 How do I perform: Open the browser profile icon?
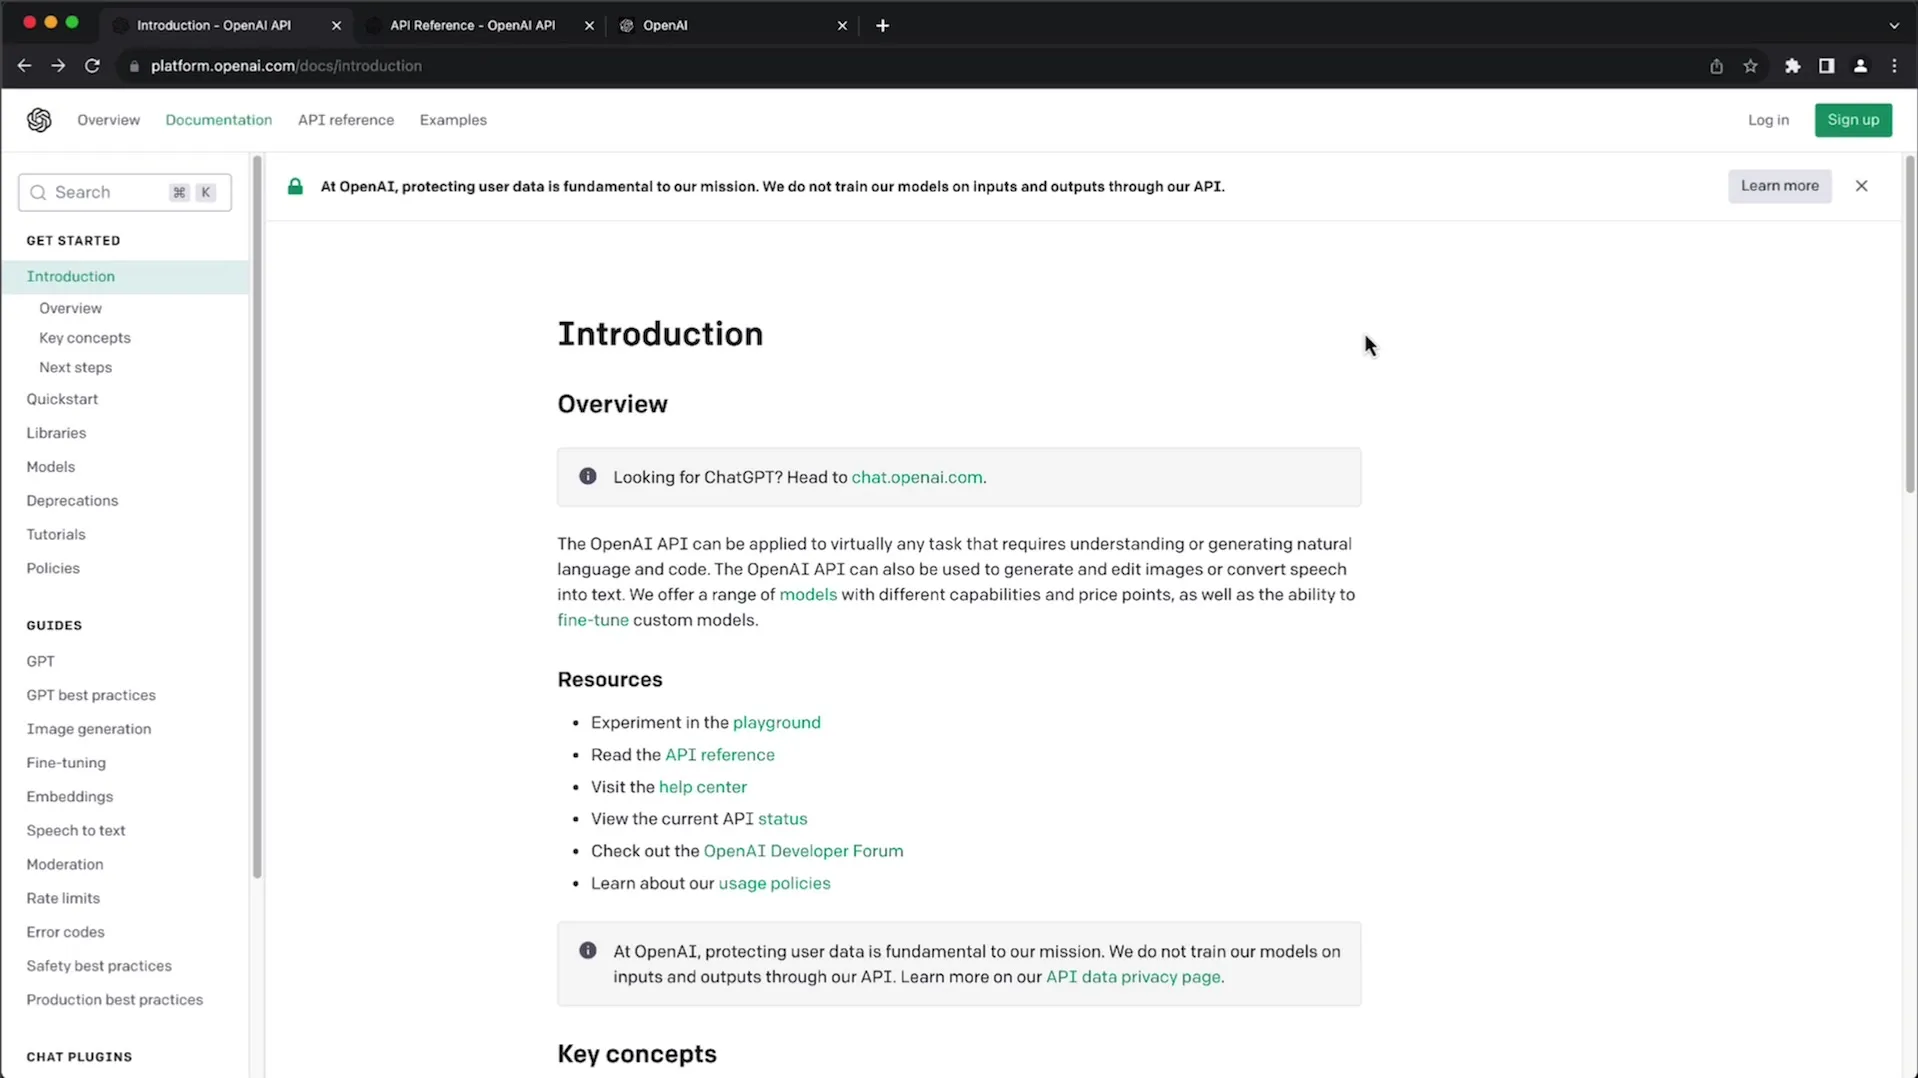[1860, 66]
